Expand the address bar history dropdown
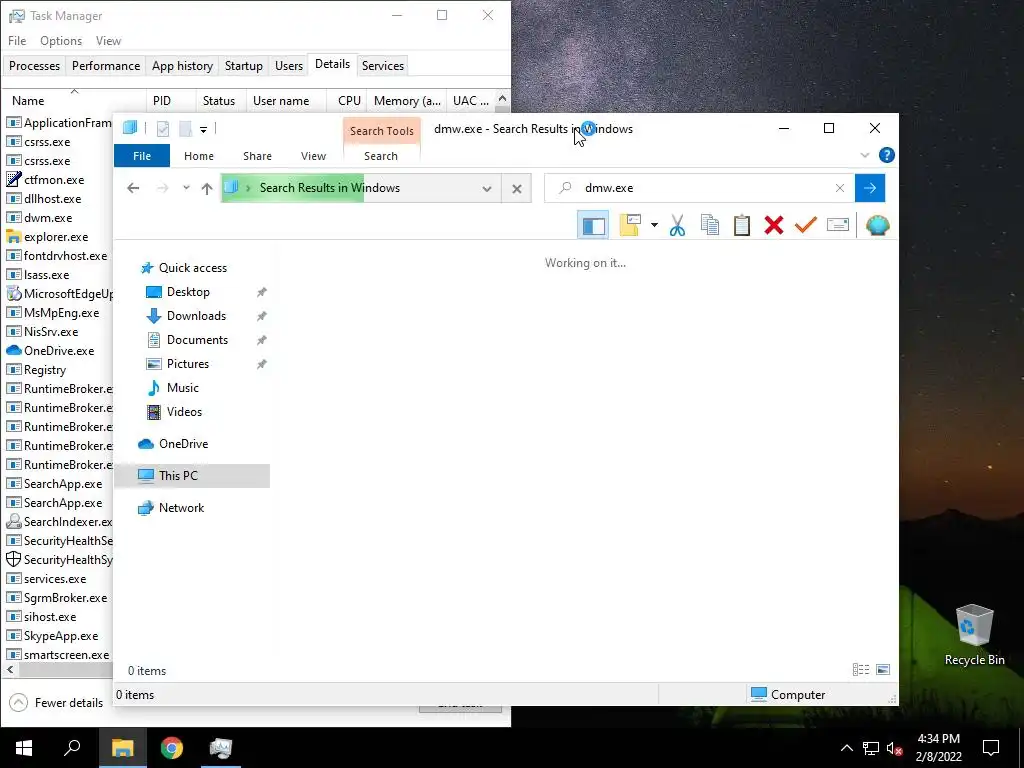This screenshot has height=768, width=1024. [x=487, y=189]
